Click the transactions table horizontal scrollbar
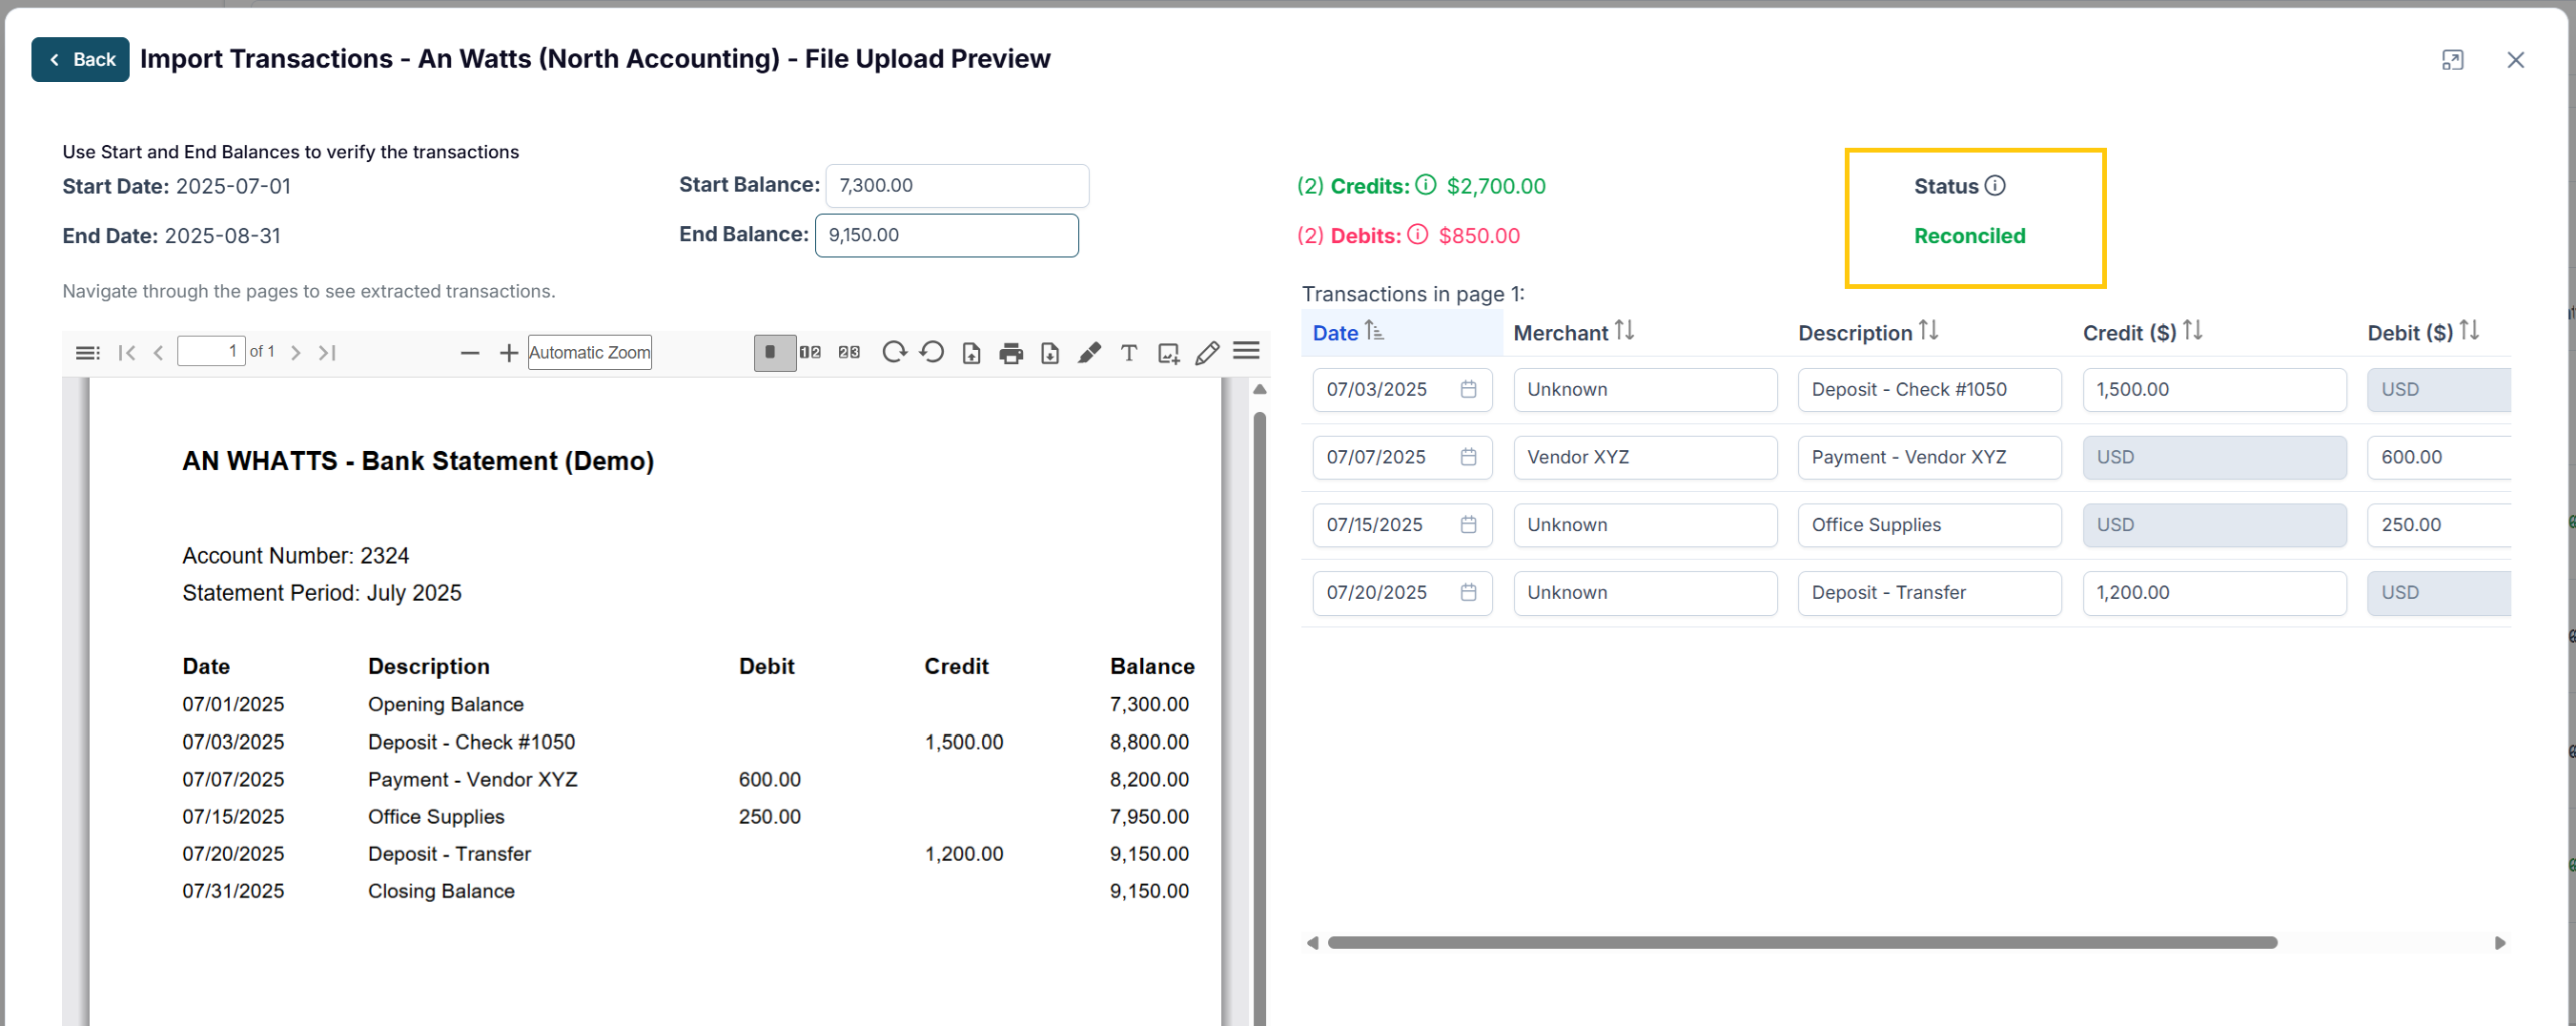Screen dimensions: 2576x1026 point(1801,943)
